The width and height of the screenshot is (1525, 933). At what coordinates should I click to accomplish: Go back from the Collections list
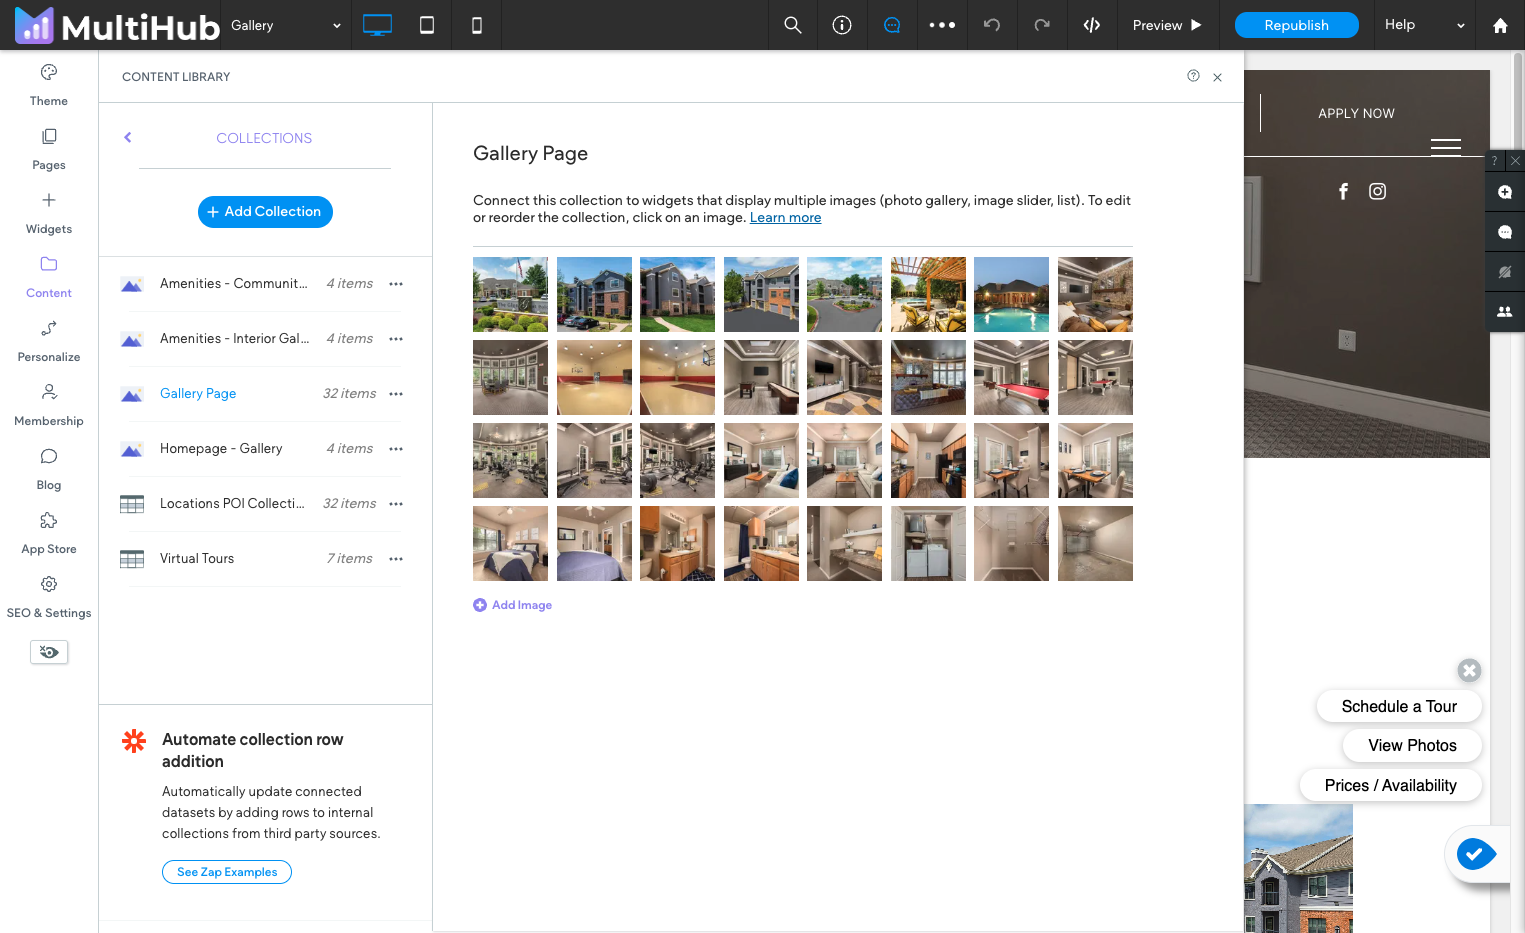pos(128,138)
